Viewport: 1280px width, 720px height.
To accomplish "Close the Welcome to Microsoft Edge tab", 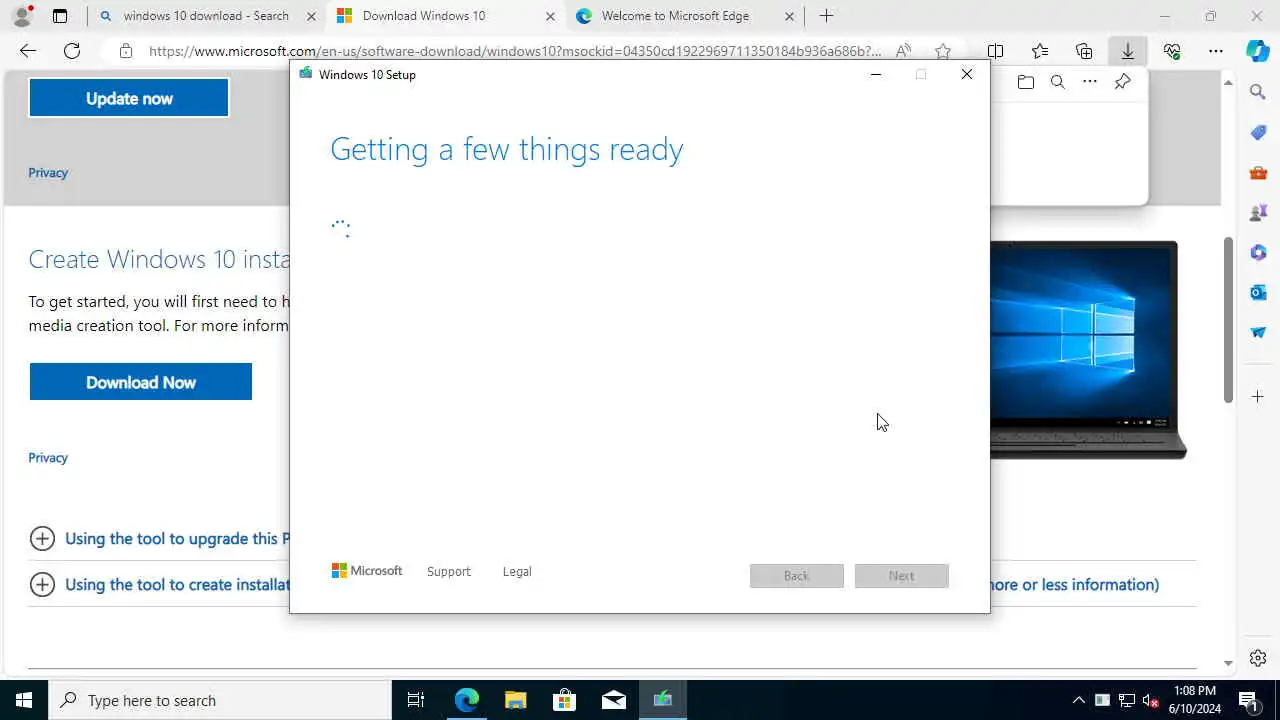I will click(789, 16).
